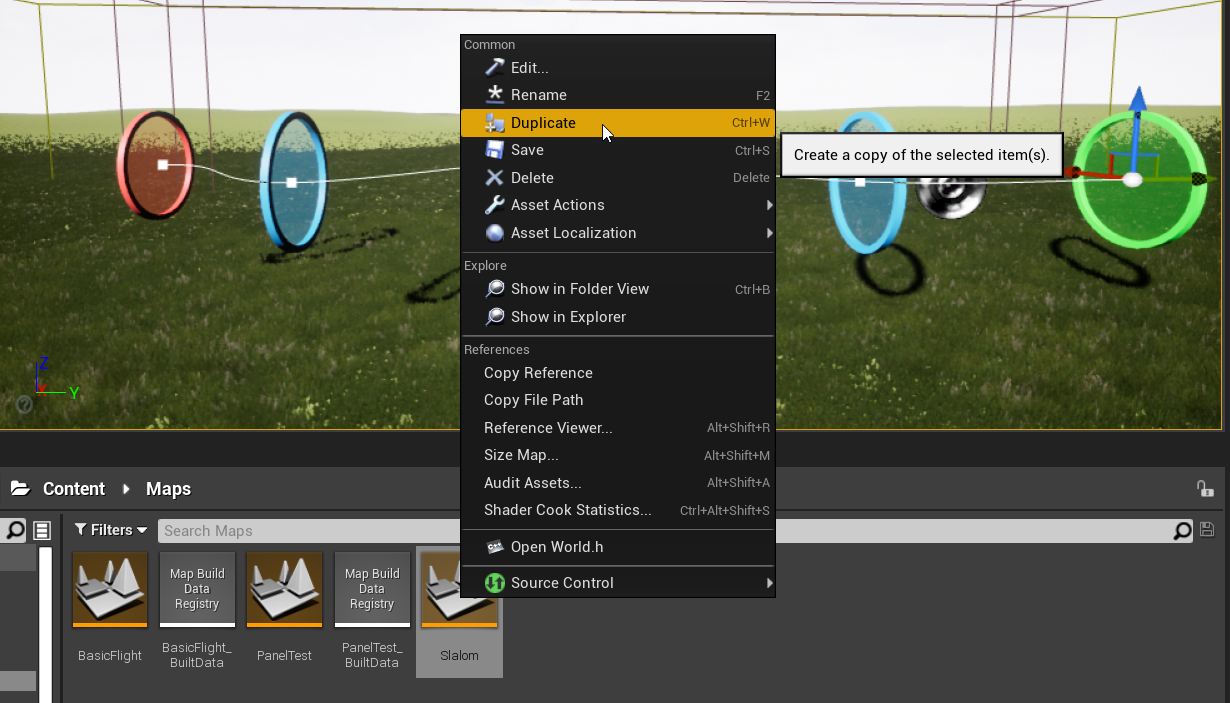Open the Filters dropdown

coord(111,530)
